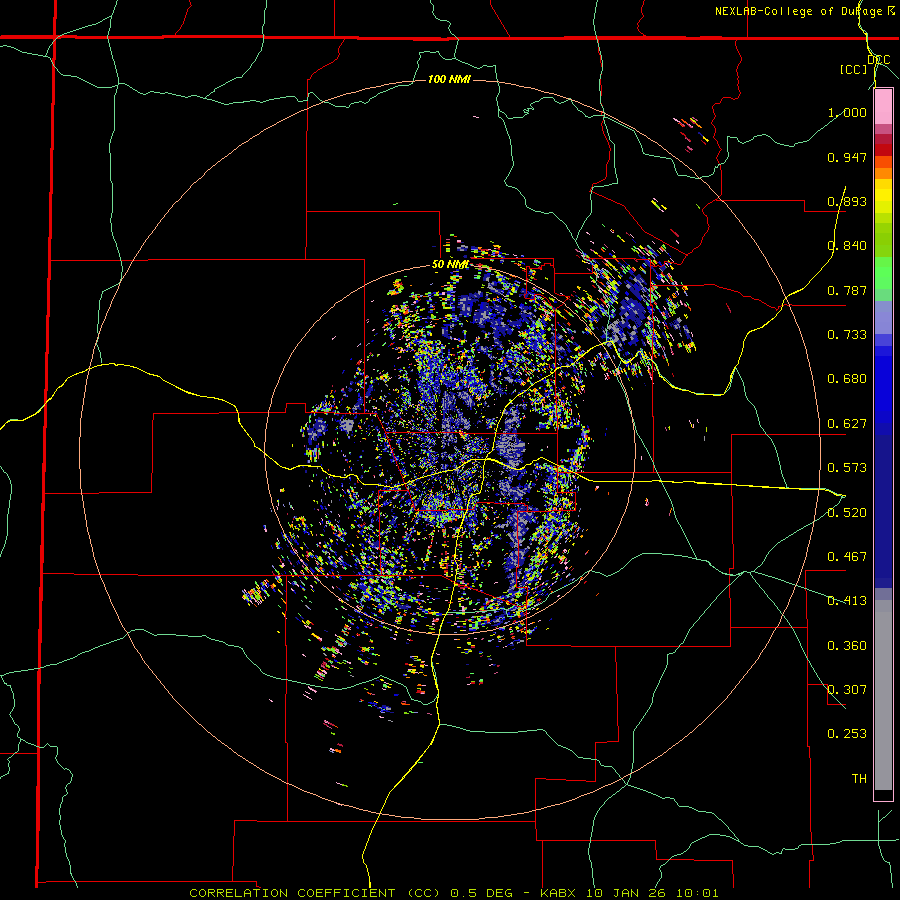The image size is (900, 900).
Task: Click the 0.360 color scale value
Action: coord(847,646)
